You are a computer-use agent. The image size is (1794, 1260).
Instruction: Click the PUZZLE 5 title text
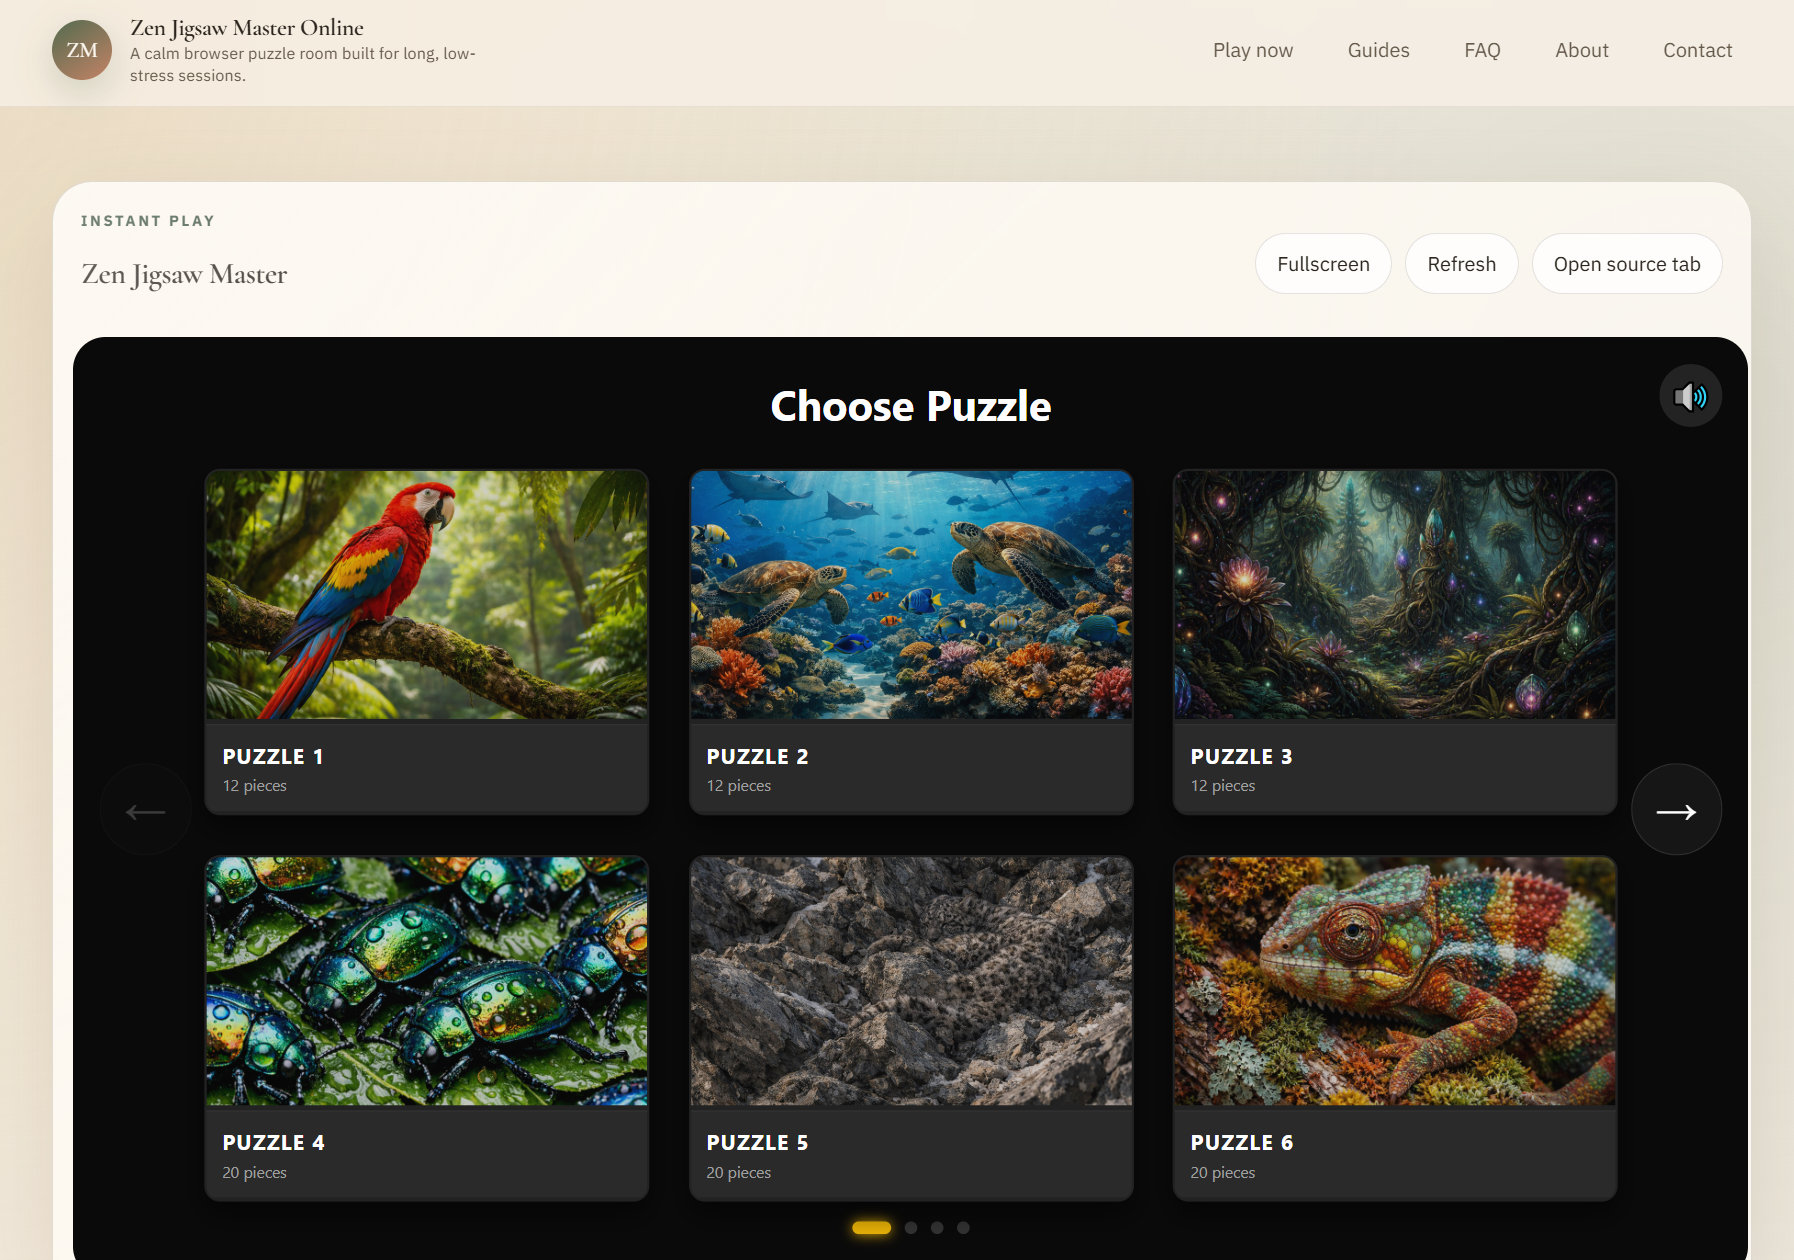(757, 1143)
